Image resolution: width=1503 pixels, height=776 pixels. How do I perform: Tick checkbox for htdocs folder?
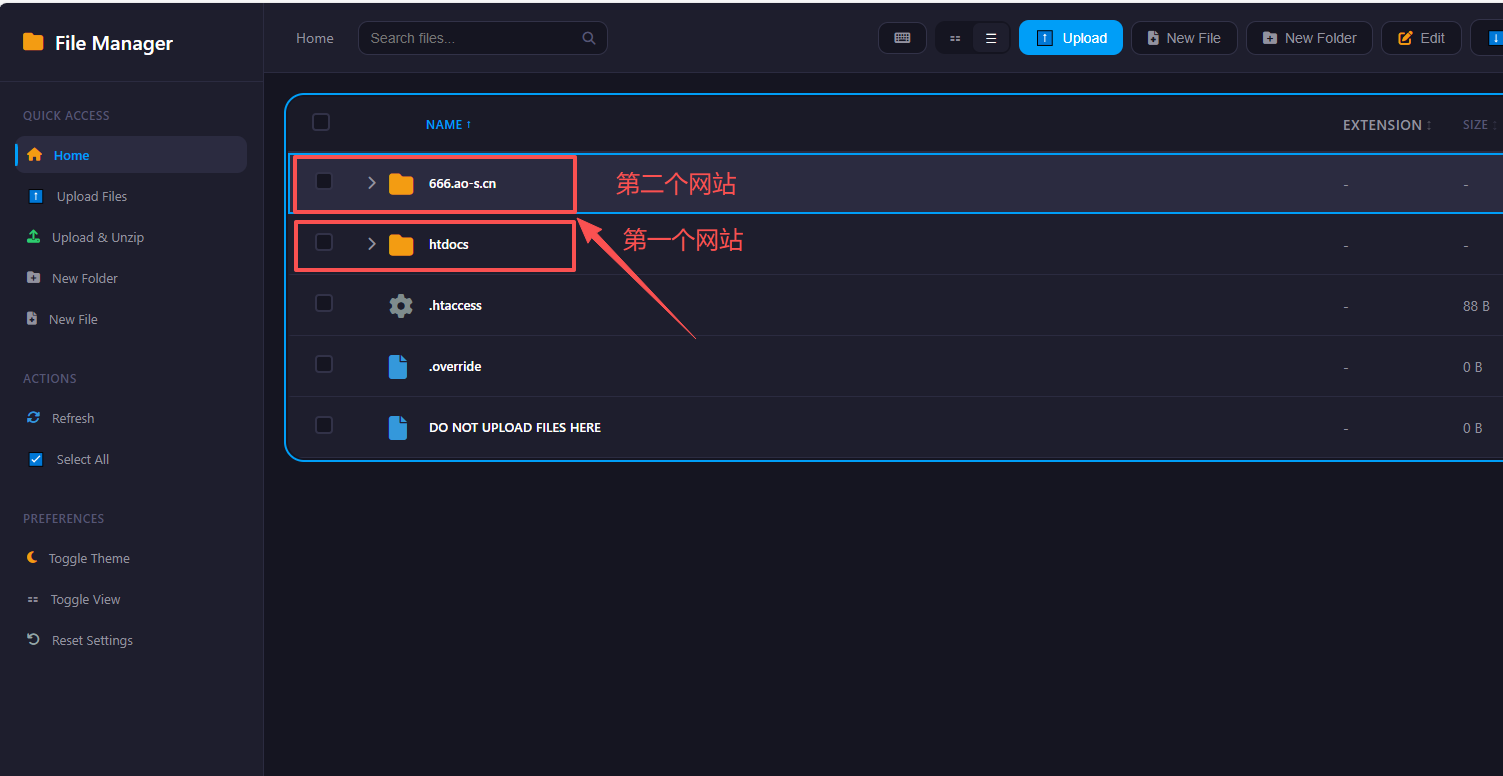[x=324, y=242]
